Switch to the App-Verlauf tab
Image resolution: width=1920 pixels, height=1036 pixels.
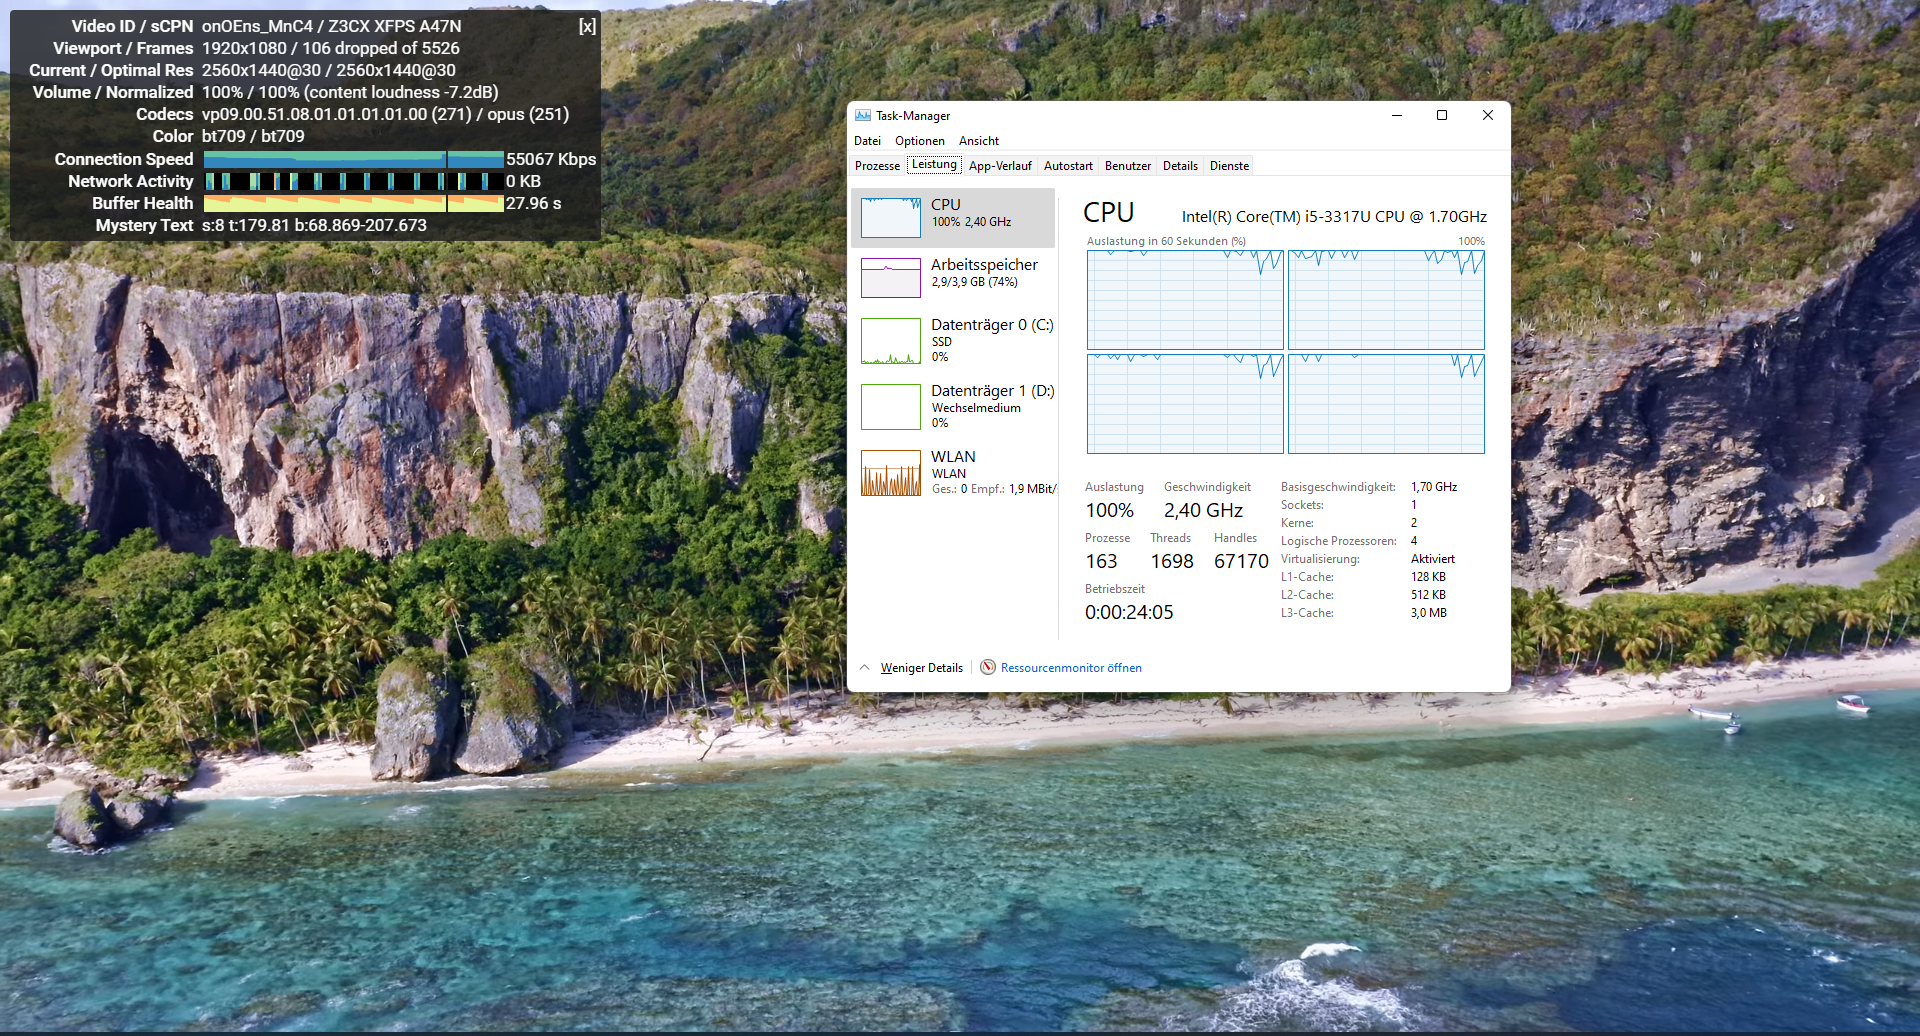pos(1000,166)
